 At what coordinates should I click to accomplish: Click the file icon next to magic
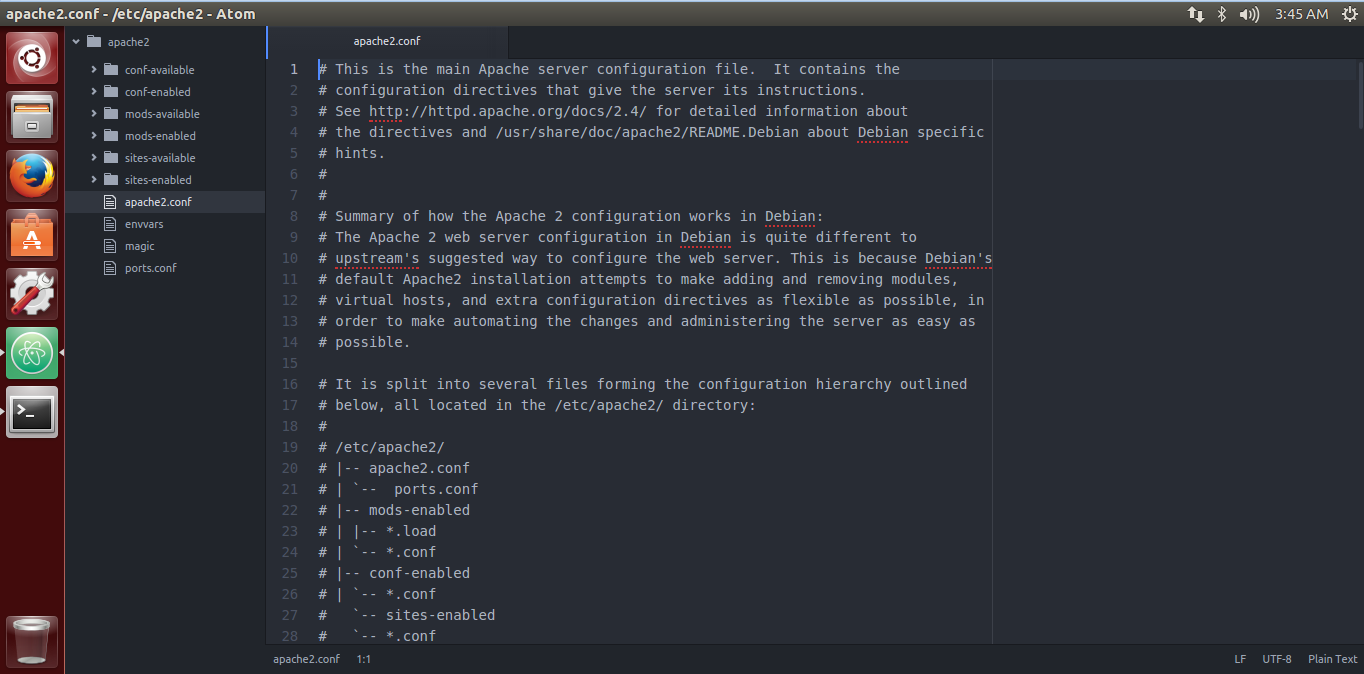tap(111, 246)
